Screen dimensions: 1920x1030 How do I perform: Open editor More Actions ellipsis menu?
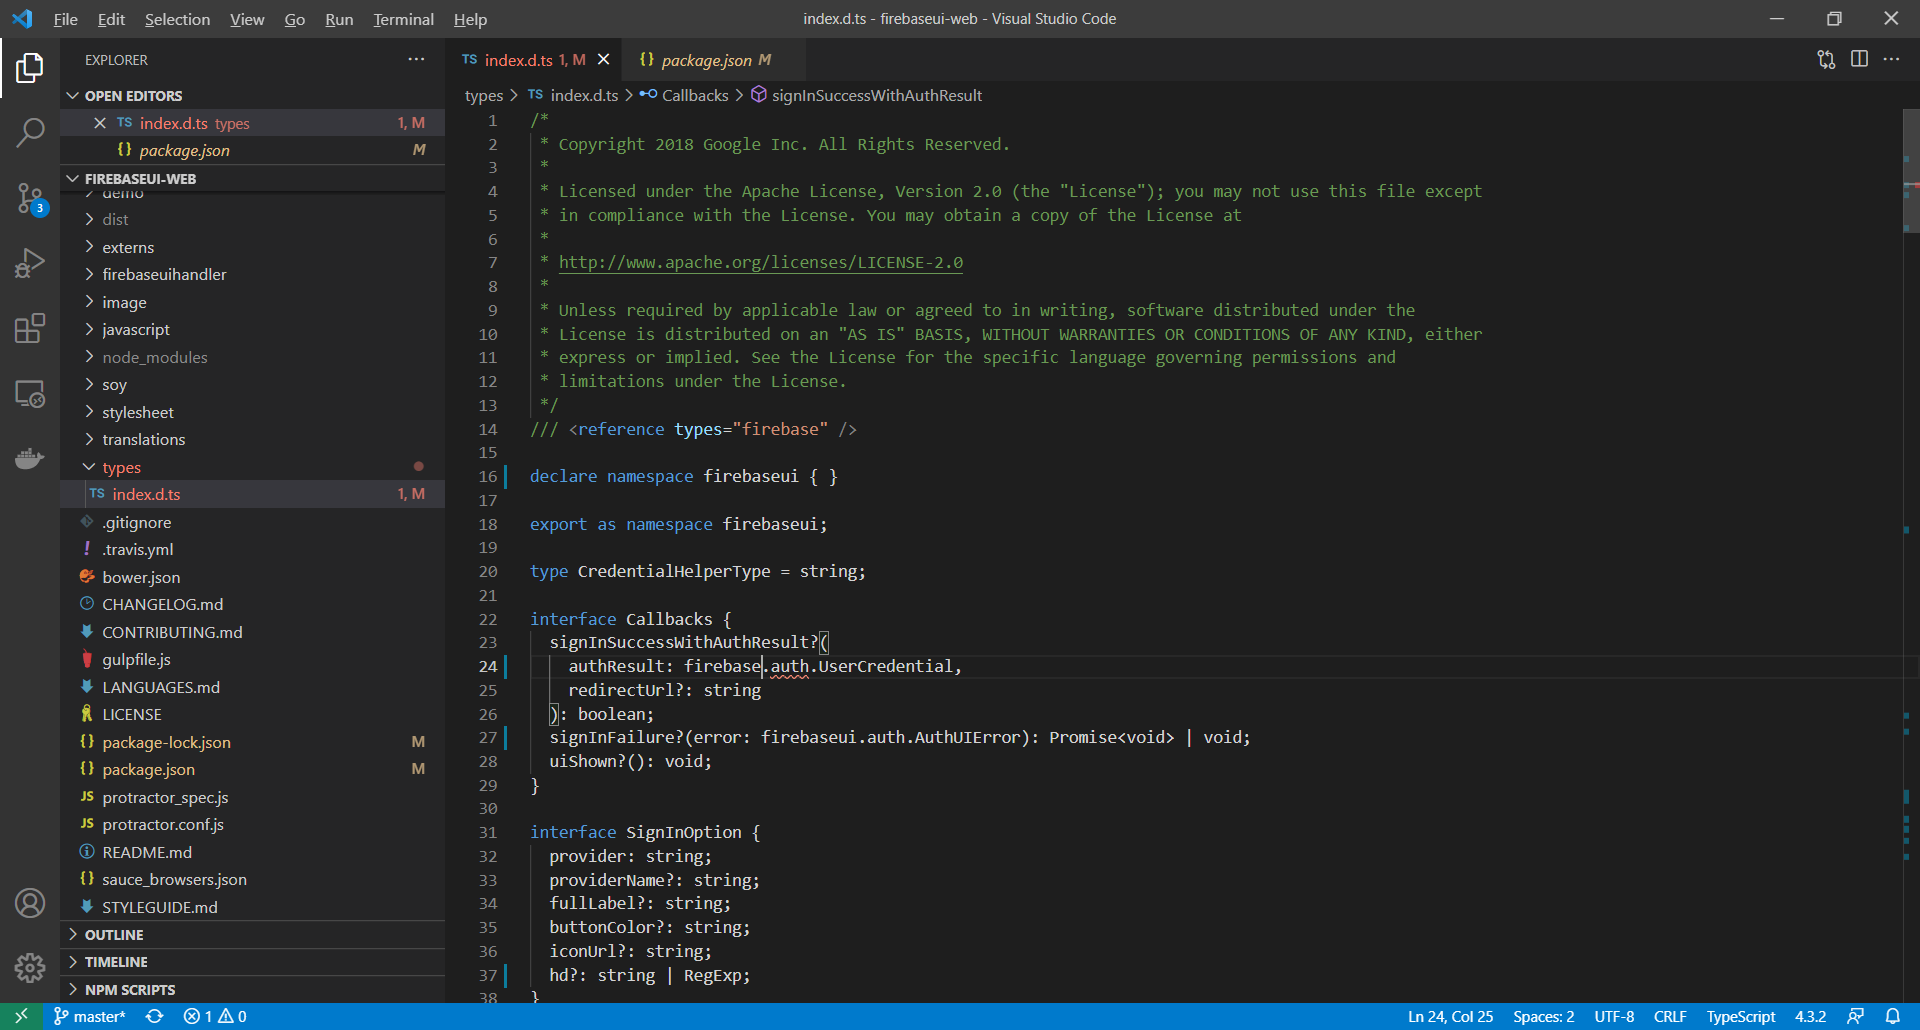pos(1891,60)
